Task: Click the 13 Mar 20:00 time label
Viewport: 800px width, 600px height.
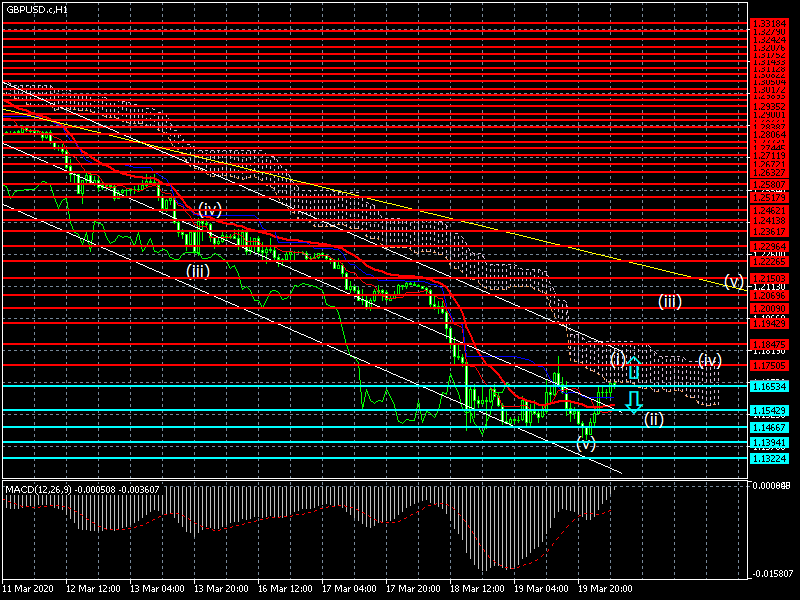Action: pos(221,588)
